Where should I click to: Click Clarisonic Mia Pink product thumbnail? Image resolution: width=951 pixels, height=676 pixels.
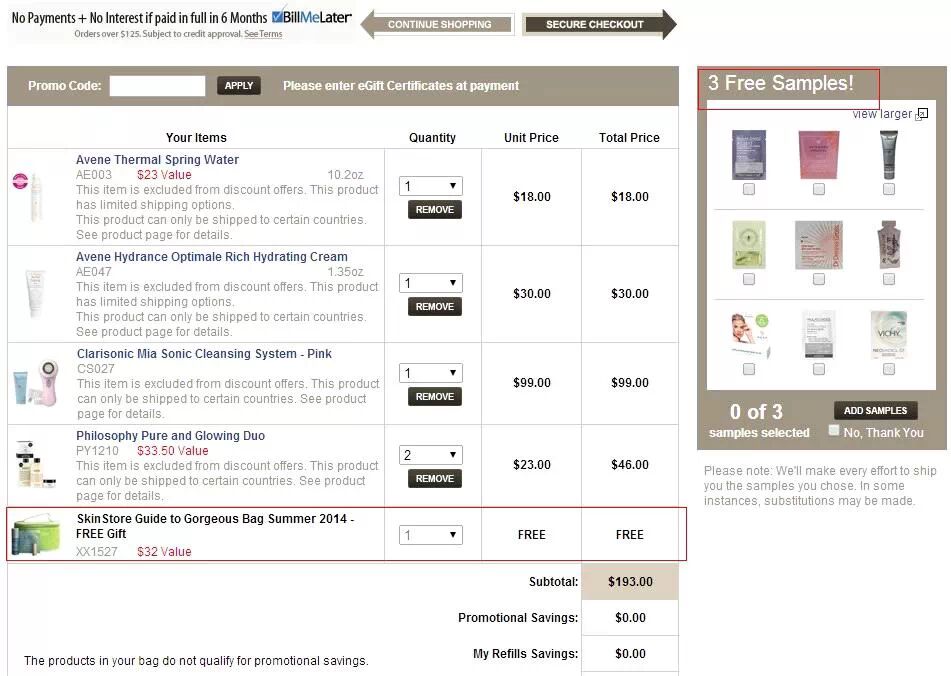pos(35,382)
